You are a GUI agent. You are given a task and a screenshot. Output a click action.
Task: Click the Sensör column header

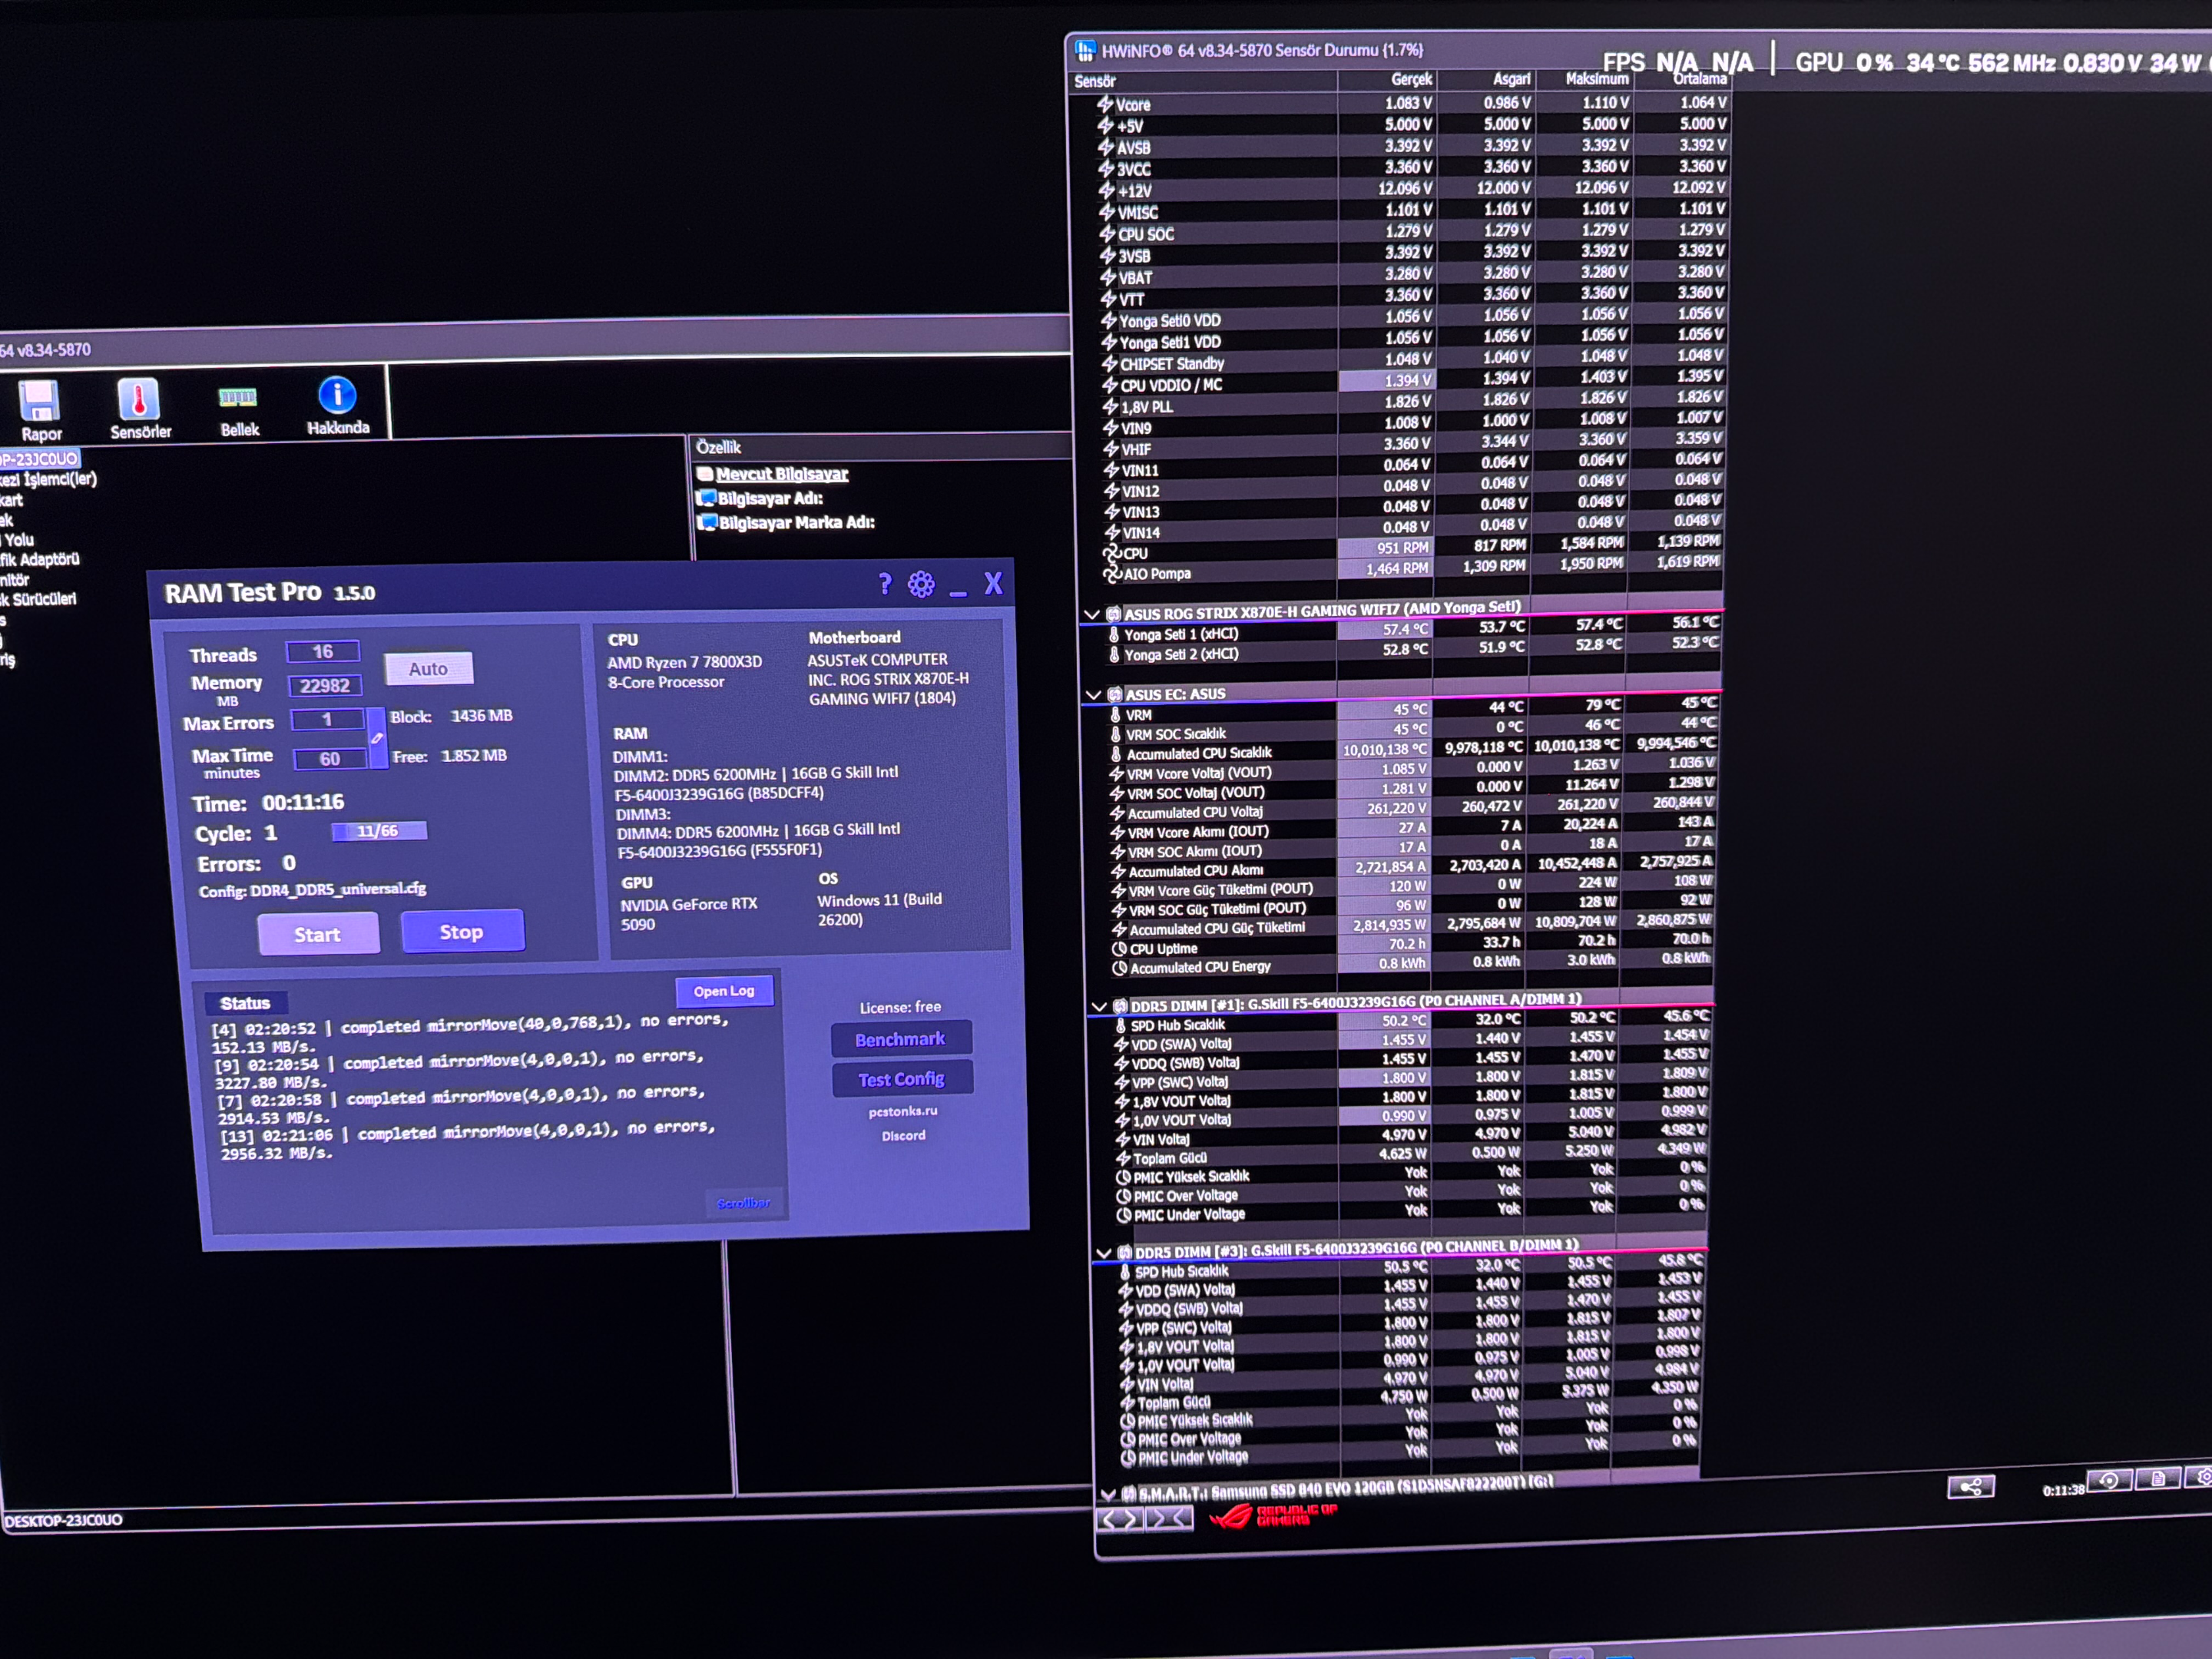pyautogui.click(x=1204, y=81)
